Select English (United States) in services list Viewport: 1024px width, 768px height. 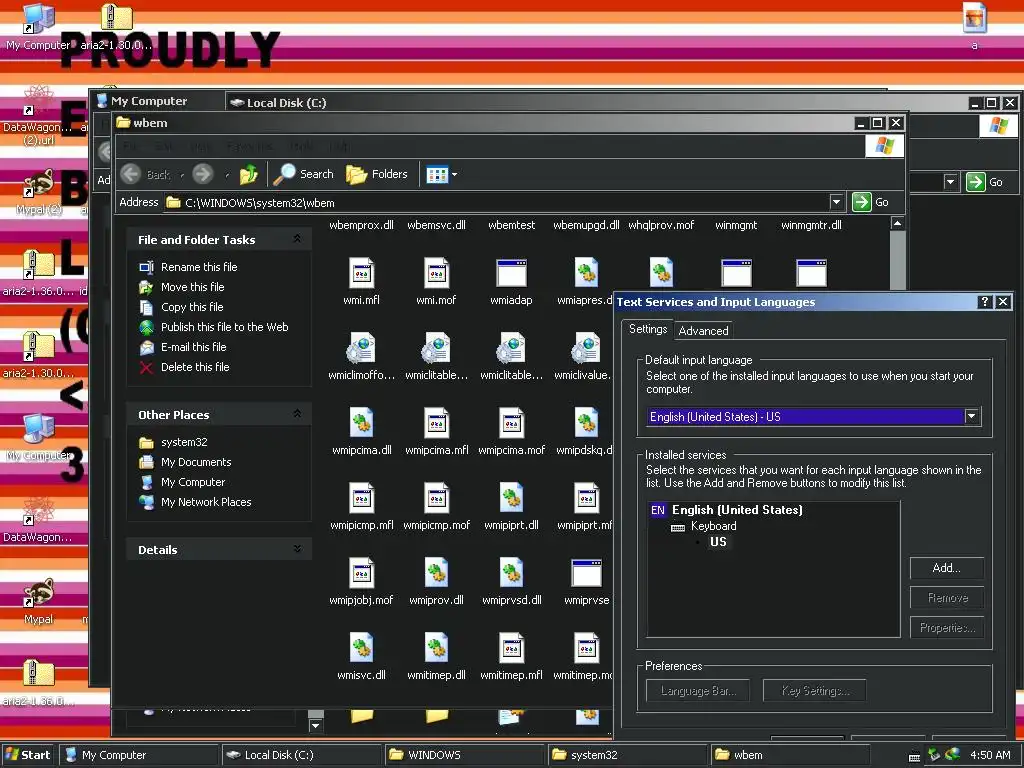[737, 510]
